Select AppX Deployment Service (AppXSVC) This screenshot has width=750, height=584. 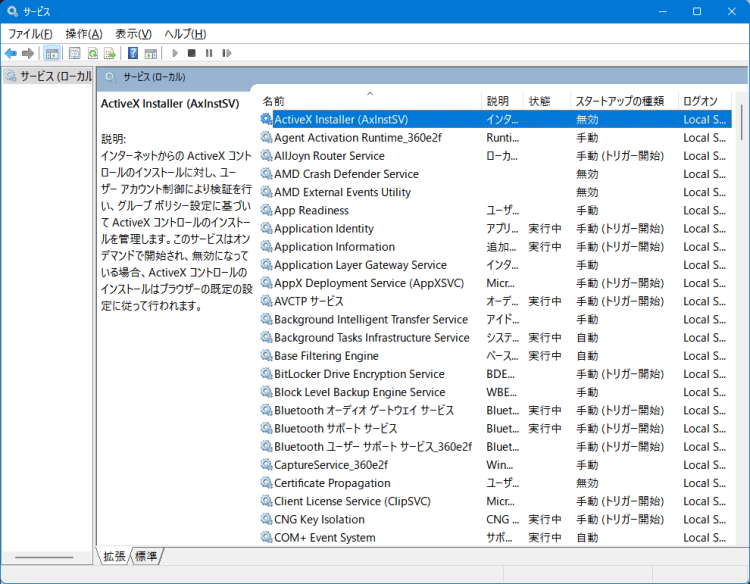[x=496, y=283]
